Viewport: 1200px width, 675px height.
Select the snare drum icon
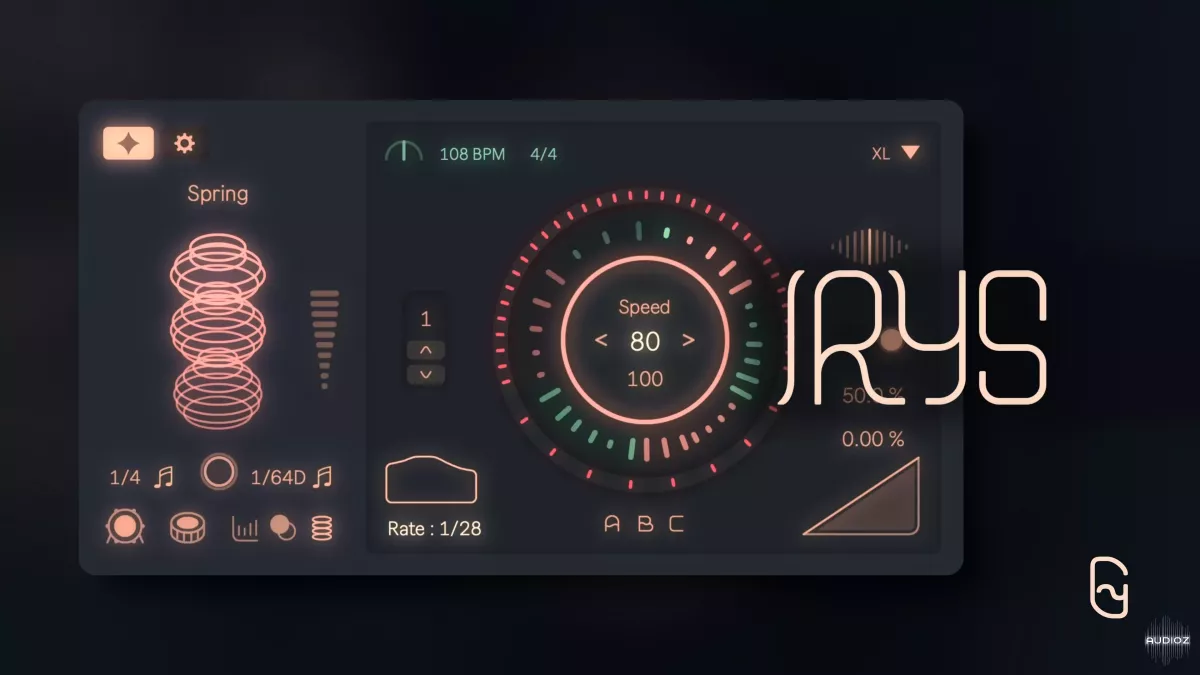187,527
